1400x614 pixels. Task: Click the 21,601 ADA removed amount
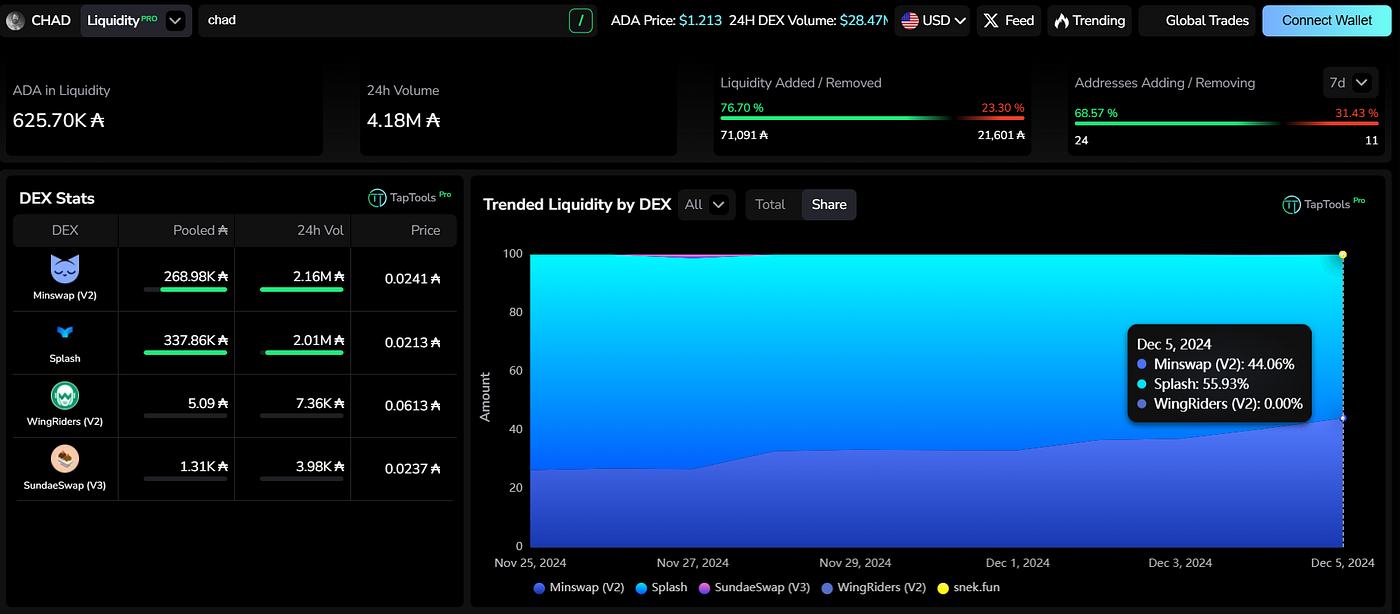1001,135
